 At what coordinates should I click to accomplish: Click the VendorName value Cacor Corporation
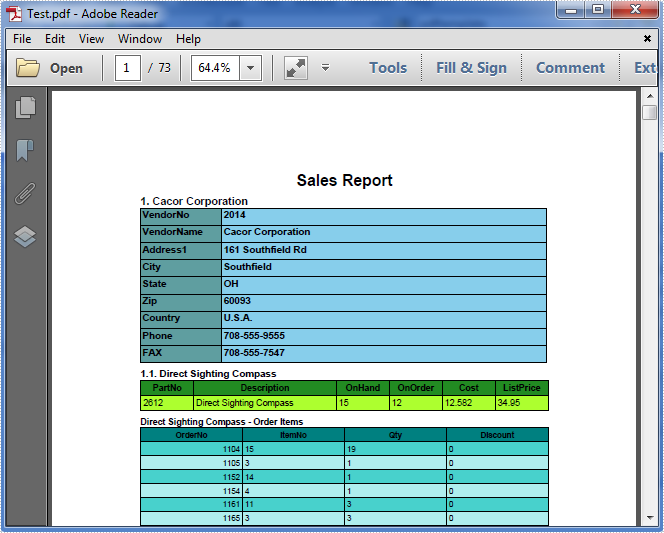click(x=267, y=232)
